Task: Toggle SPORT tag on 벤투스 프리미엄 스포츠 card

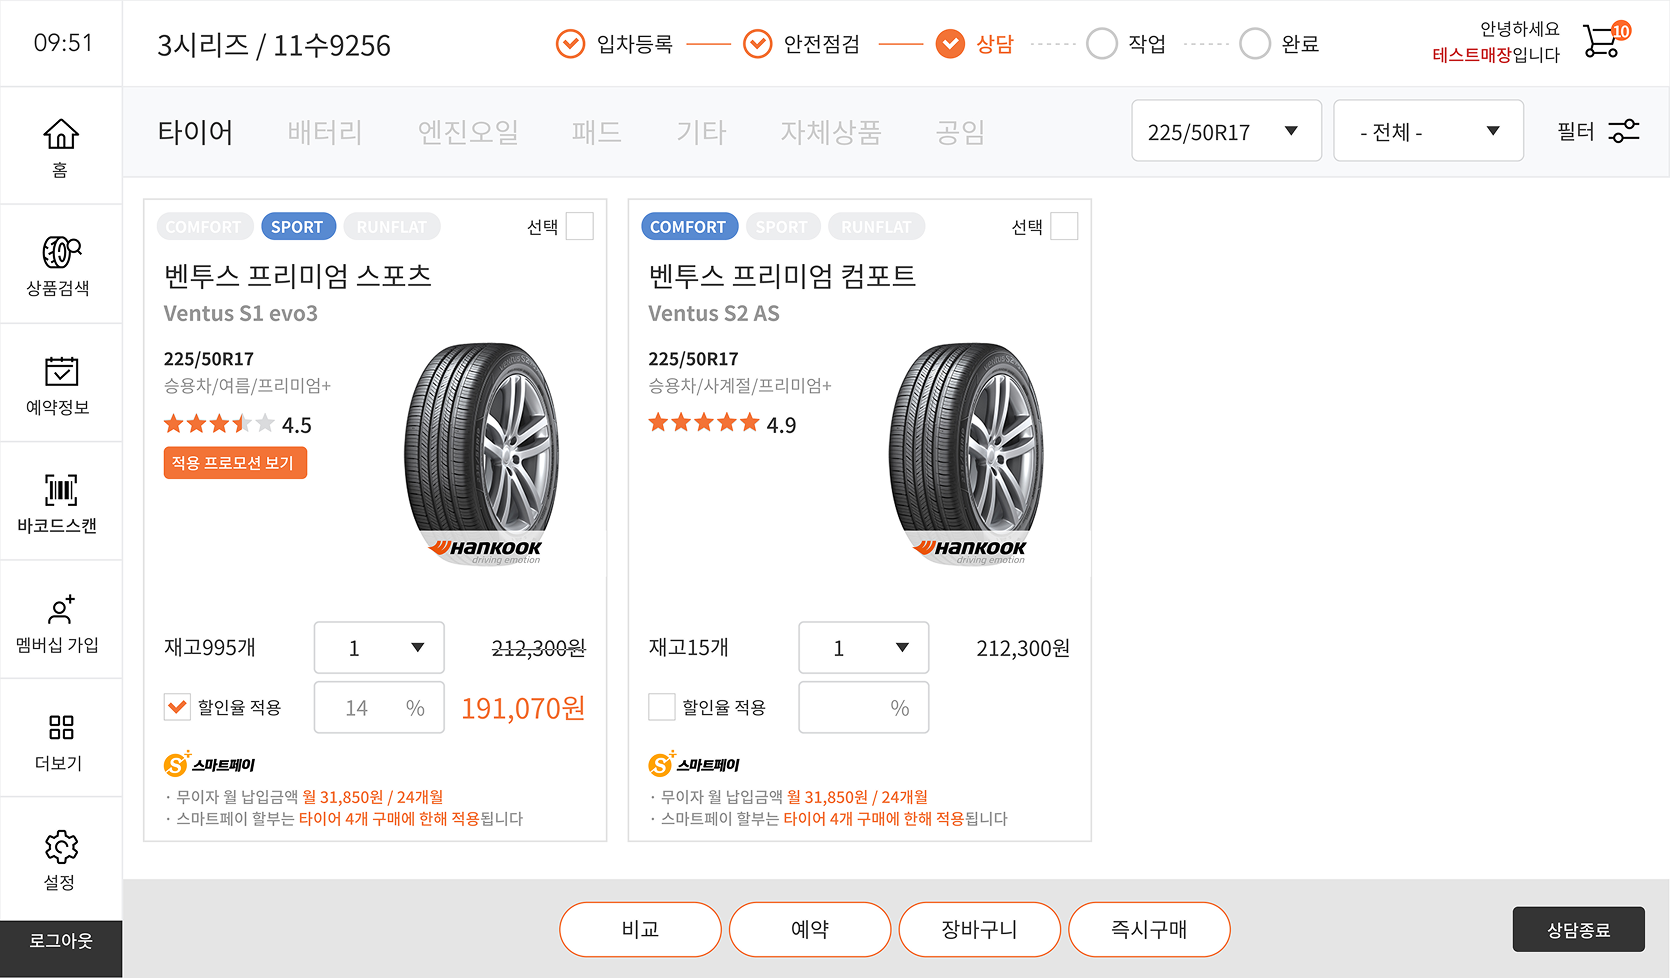Action: click(297, 227)
